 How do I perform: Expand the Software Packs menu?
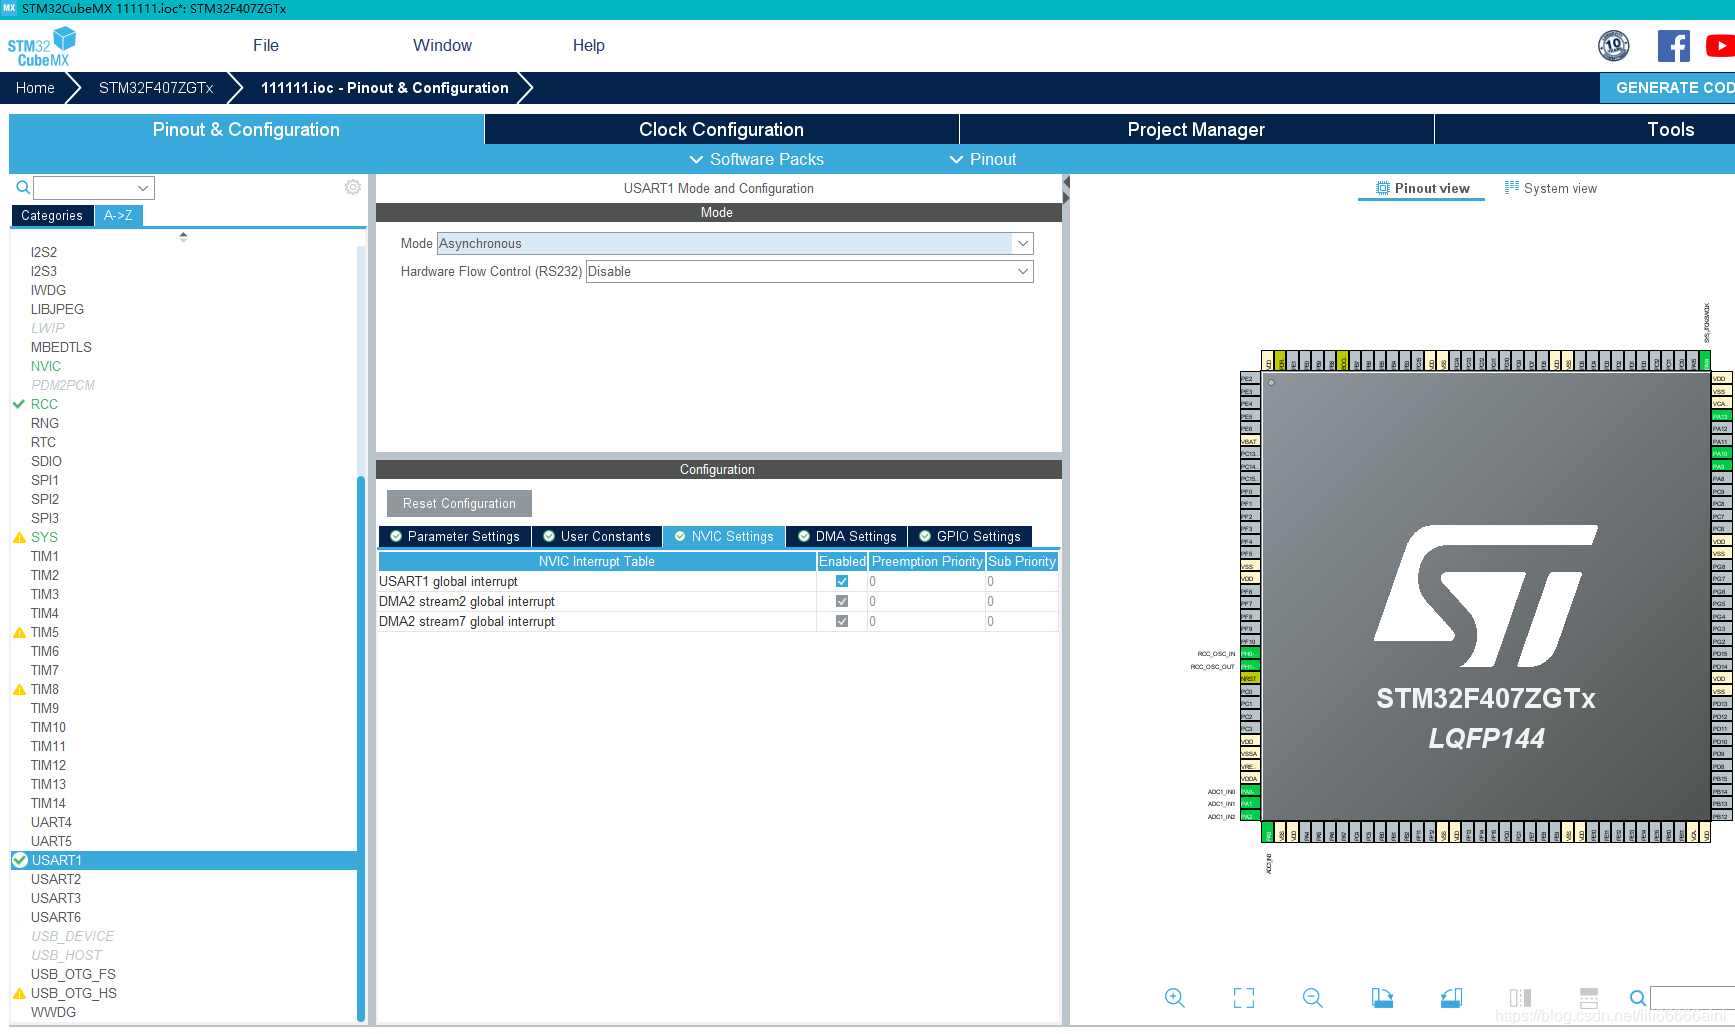coord(756,159)
